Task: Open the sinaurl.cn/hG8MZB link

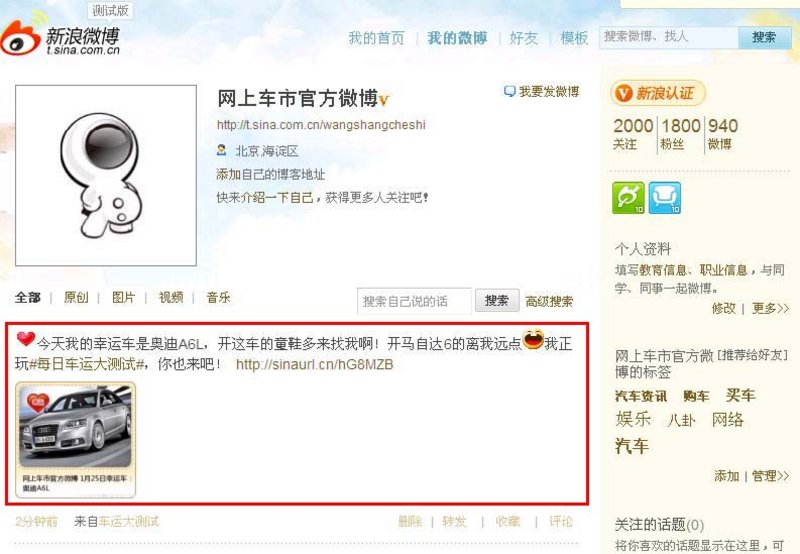Action: [x=314, y=364]
